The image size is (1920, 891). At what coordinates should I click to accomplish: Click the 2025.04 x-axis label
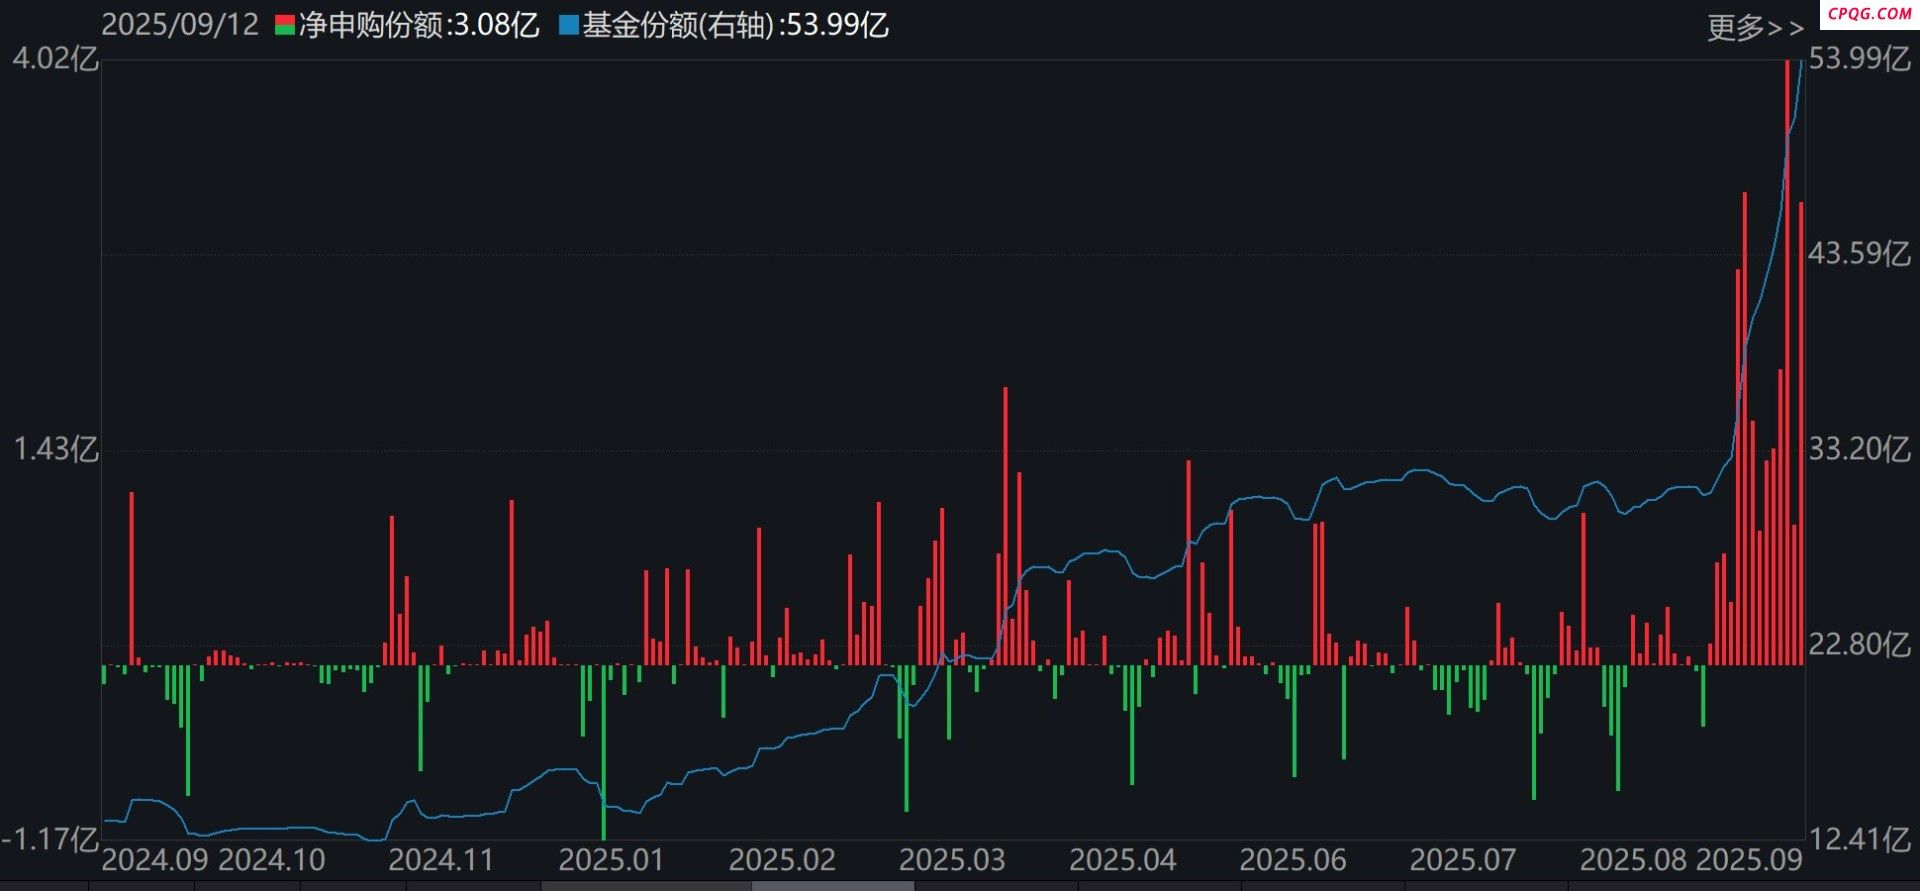pos(1123,860)
